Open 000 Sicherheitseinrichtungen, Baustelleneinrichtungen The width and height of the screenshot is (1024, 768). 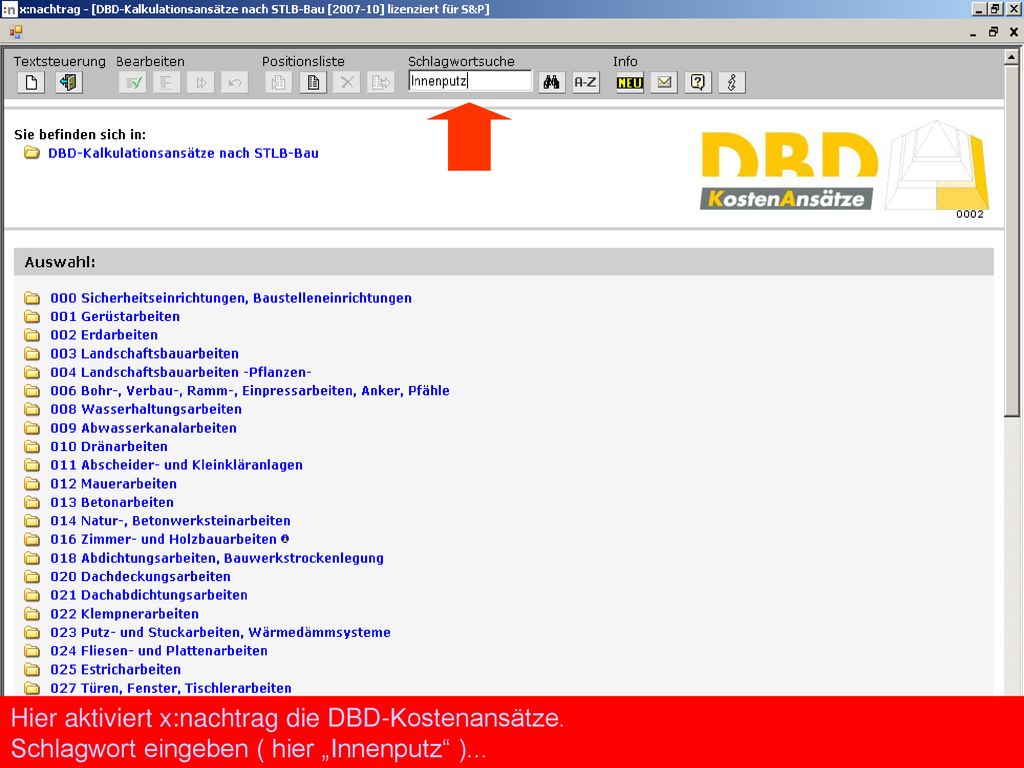pyautogui.click(x=231, y=298)
